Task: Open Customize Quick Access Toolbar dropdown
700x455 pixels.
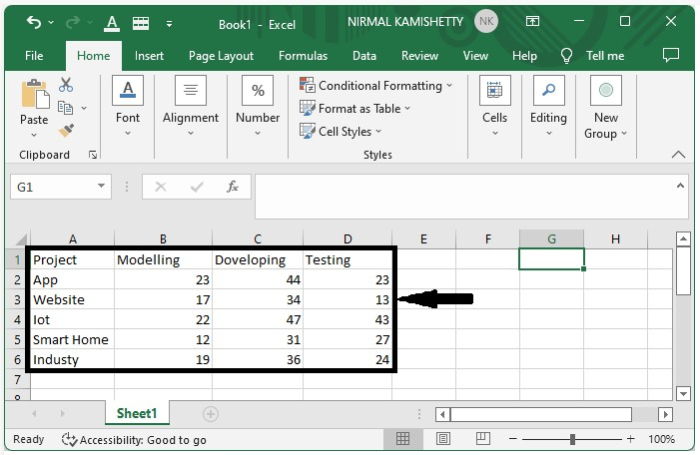Action: (x=169, y=24)
